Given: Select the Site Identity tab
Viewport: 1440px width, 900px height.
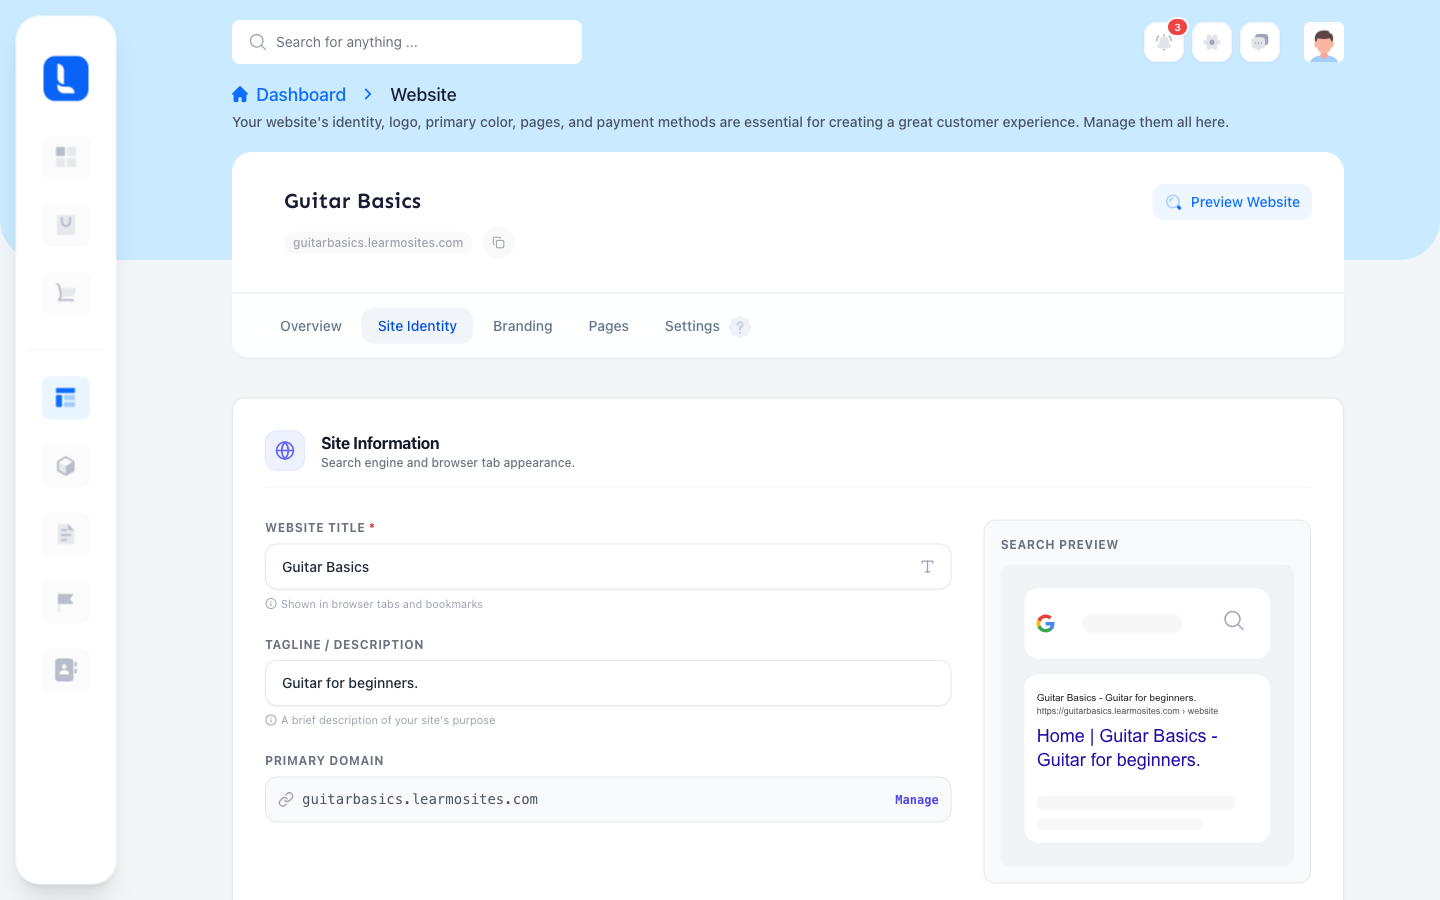Looking at the screenshot, I should click(417, 326).
